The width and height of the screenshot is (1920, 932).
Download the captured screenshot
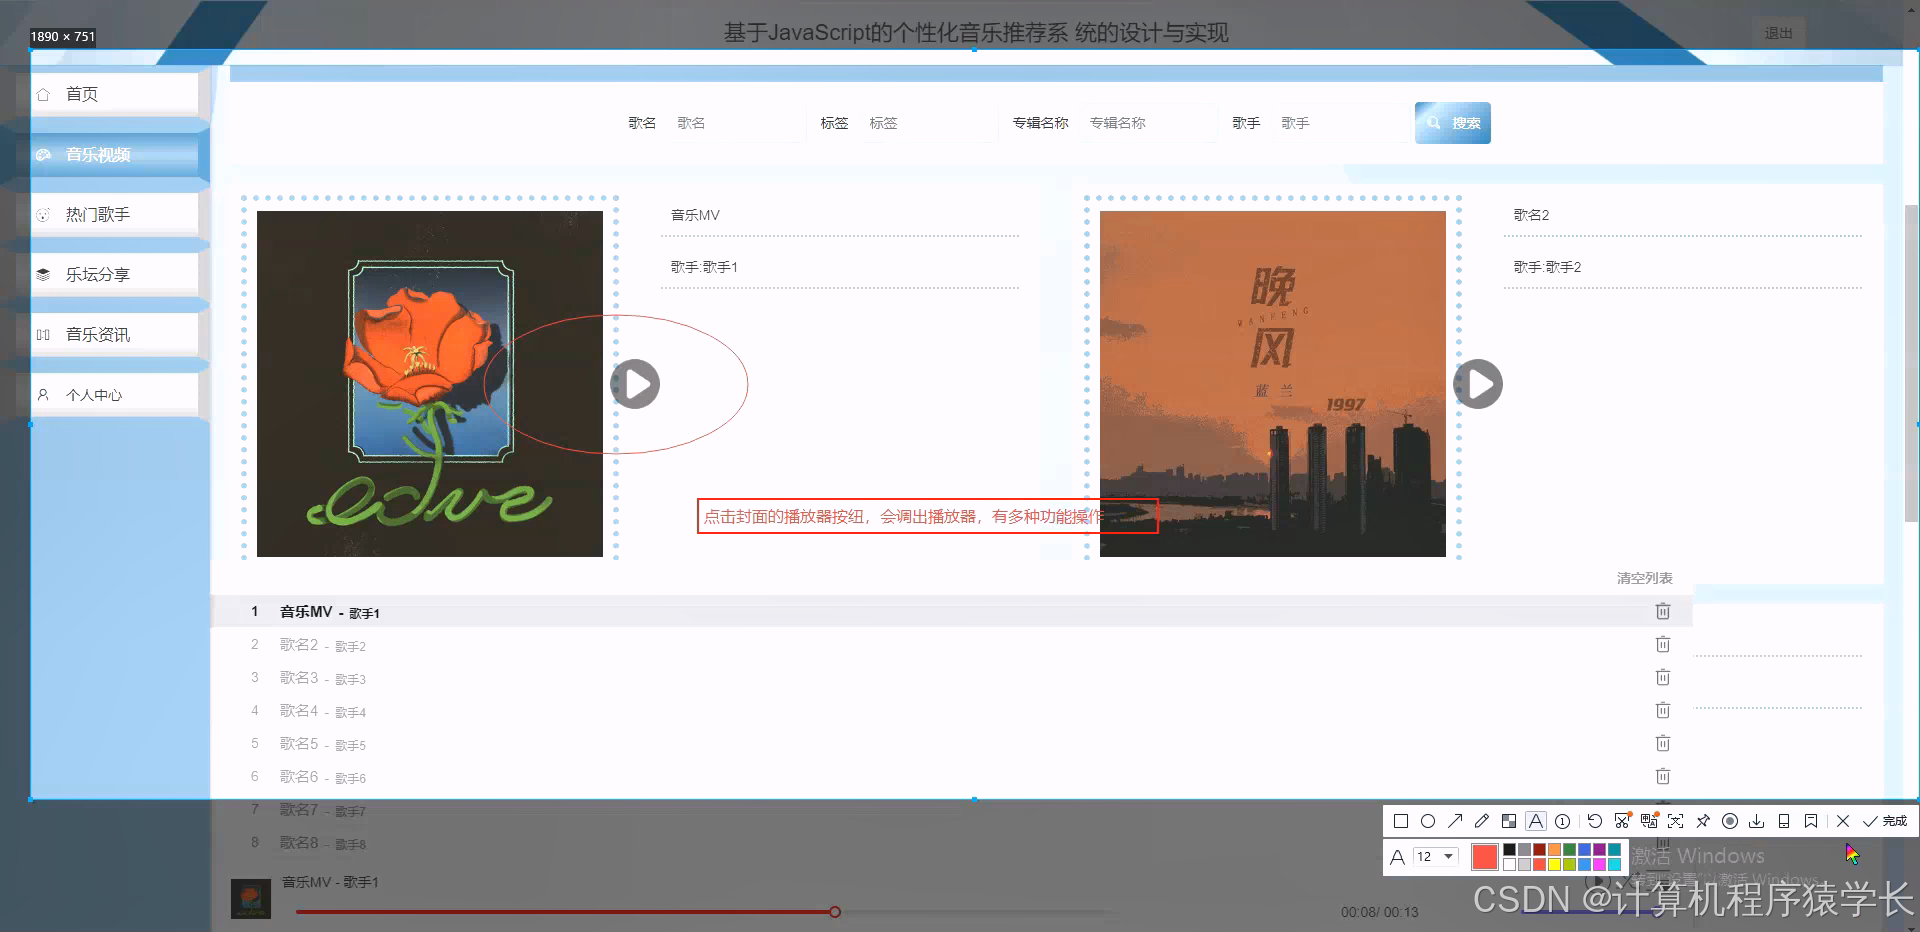click(x=1757, y=821)
